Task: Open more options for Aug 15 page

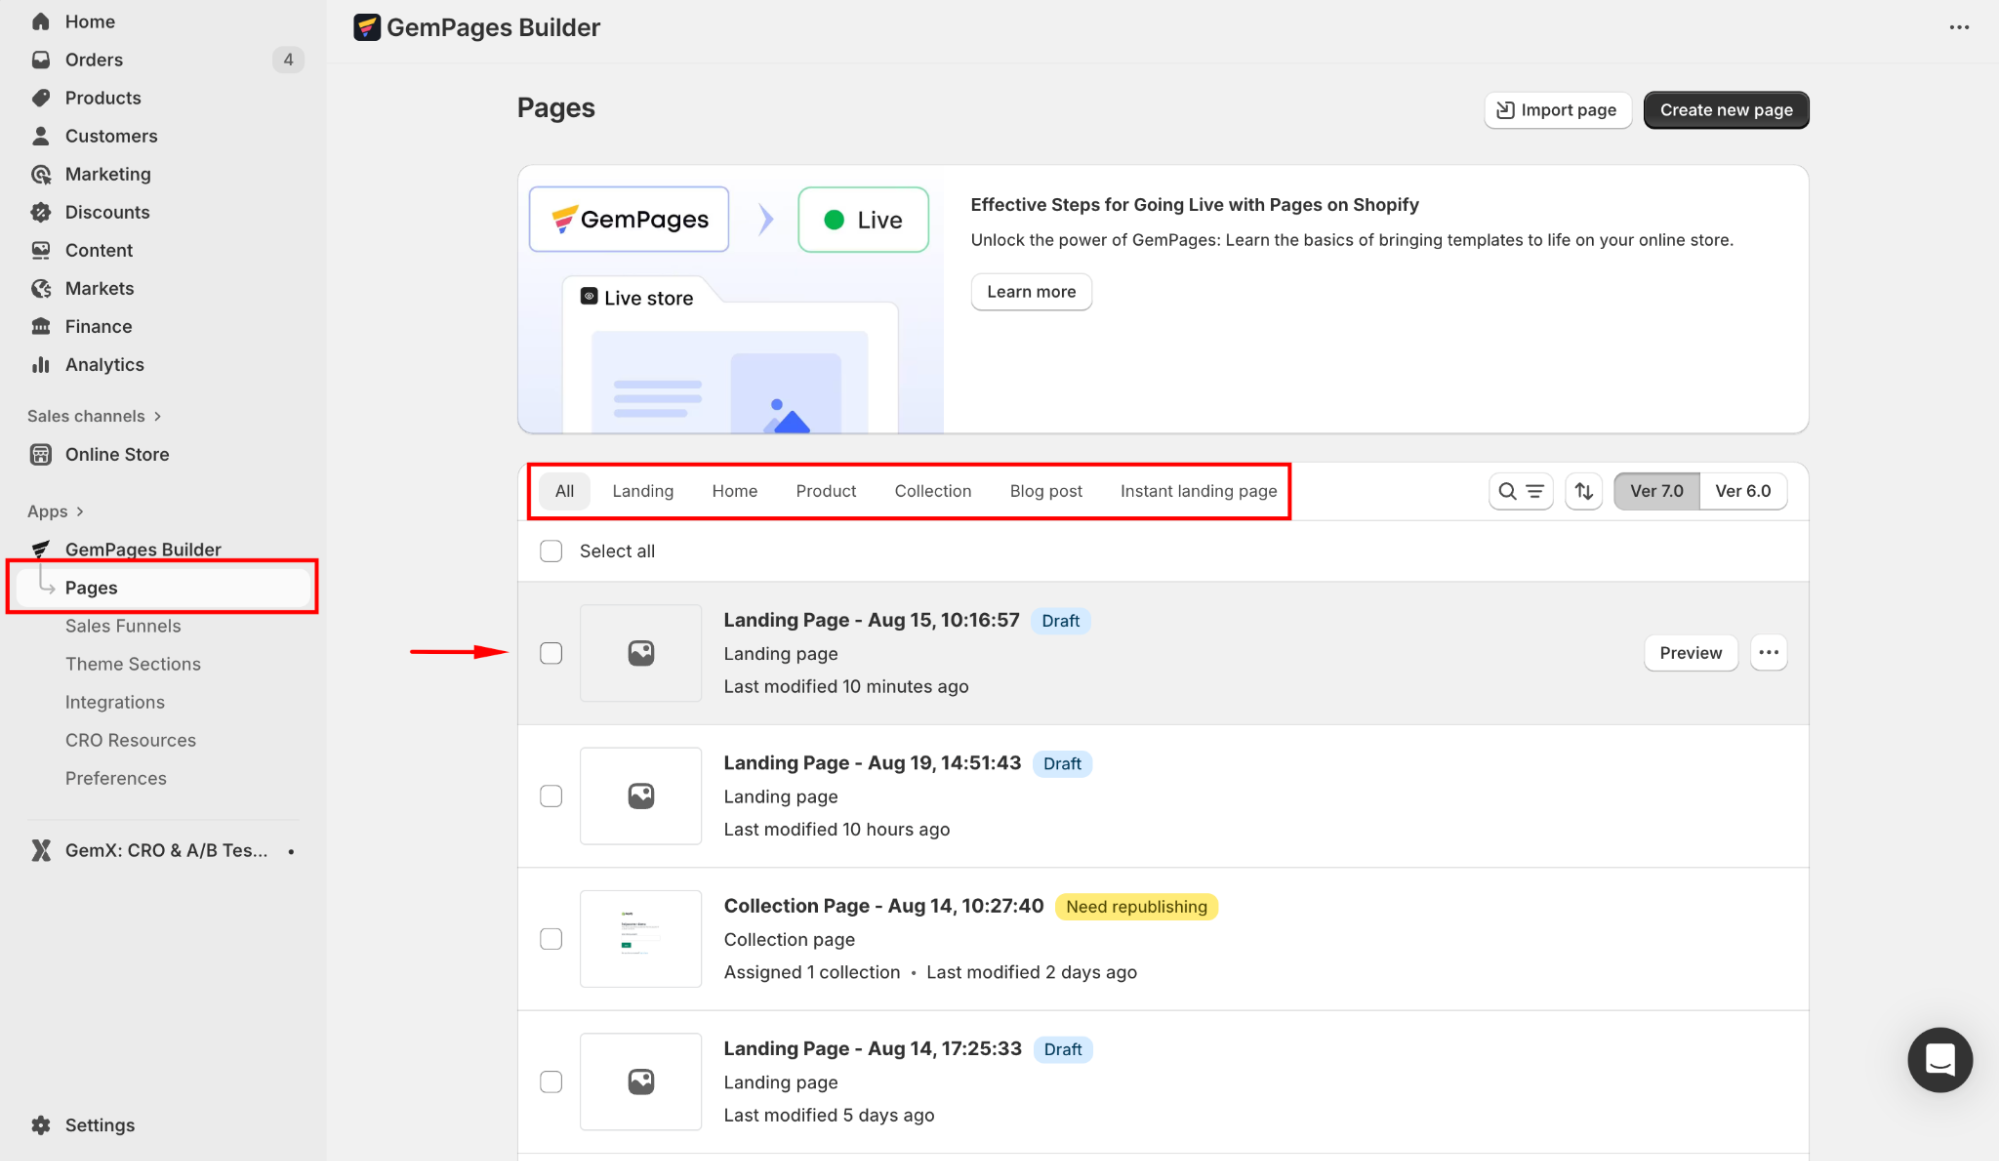Action: pyautogui.click(x=1768, y=653)
